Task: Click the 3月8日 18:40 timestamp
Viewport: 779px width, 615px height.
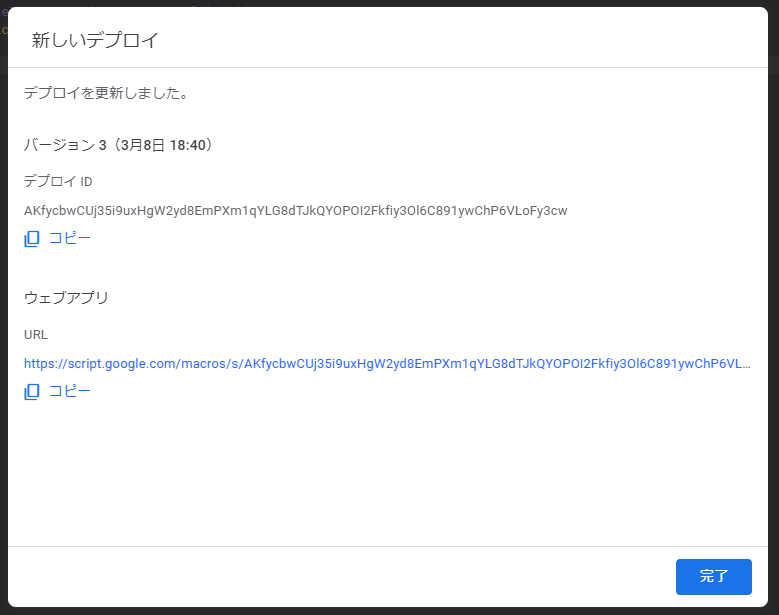Action: [x=163, y=145]
